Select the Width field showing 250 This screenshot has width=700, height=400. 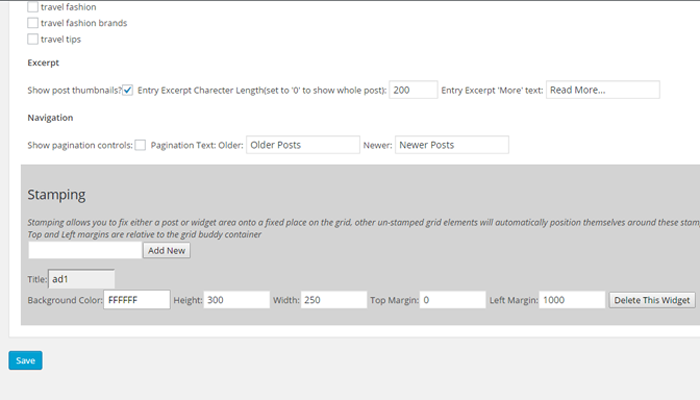coord(334,300)
